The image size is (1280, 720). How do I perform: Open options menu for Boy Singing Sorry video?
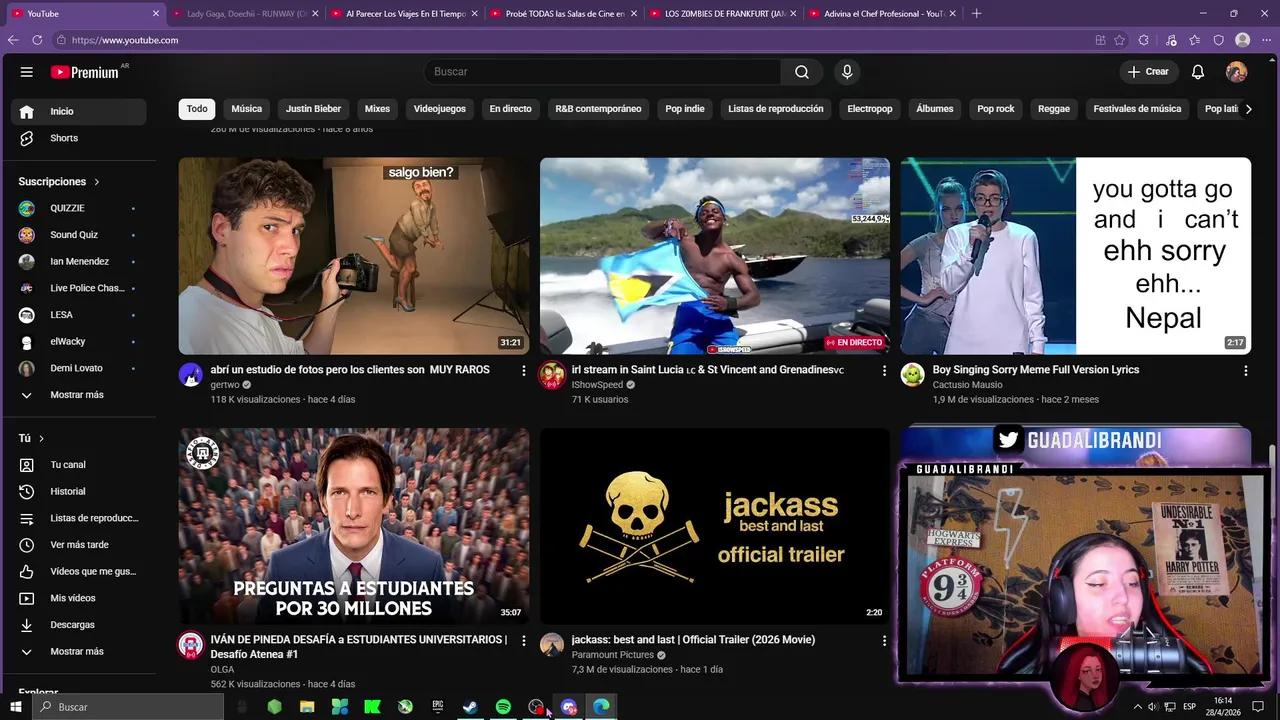pos(1245,371)
